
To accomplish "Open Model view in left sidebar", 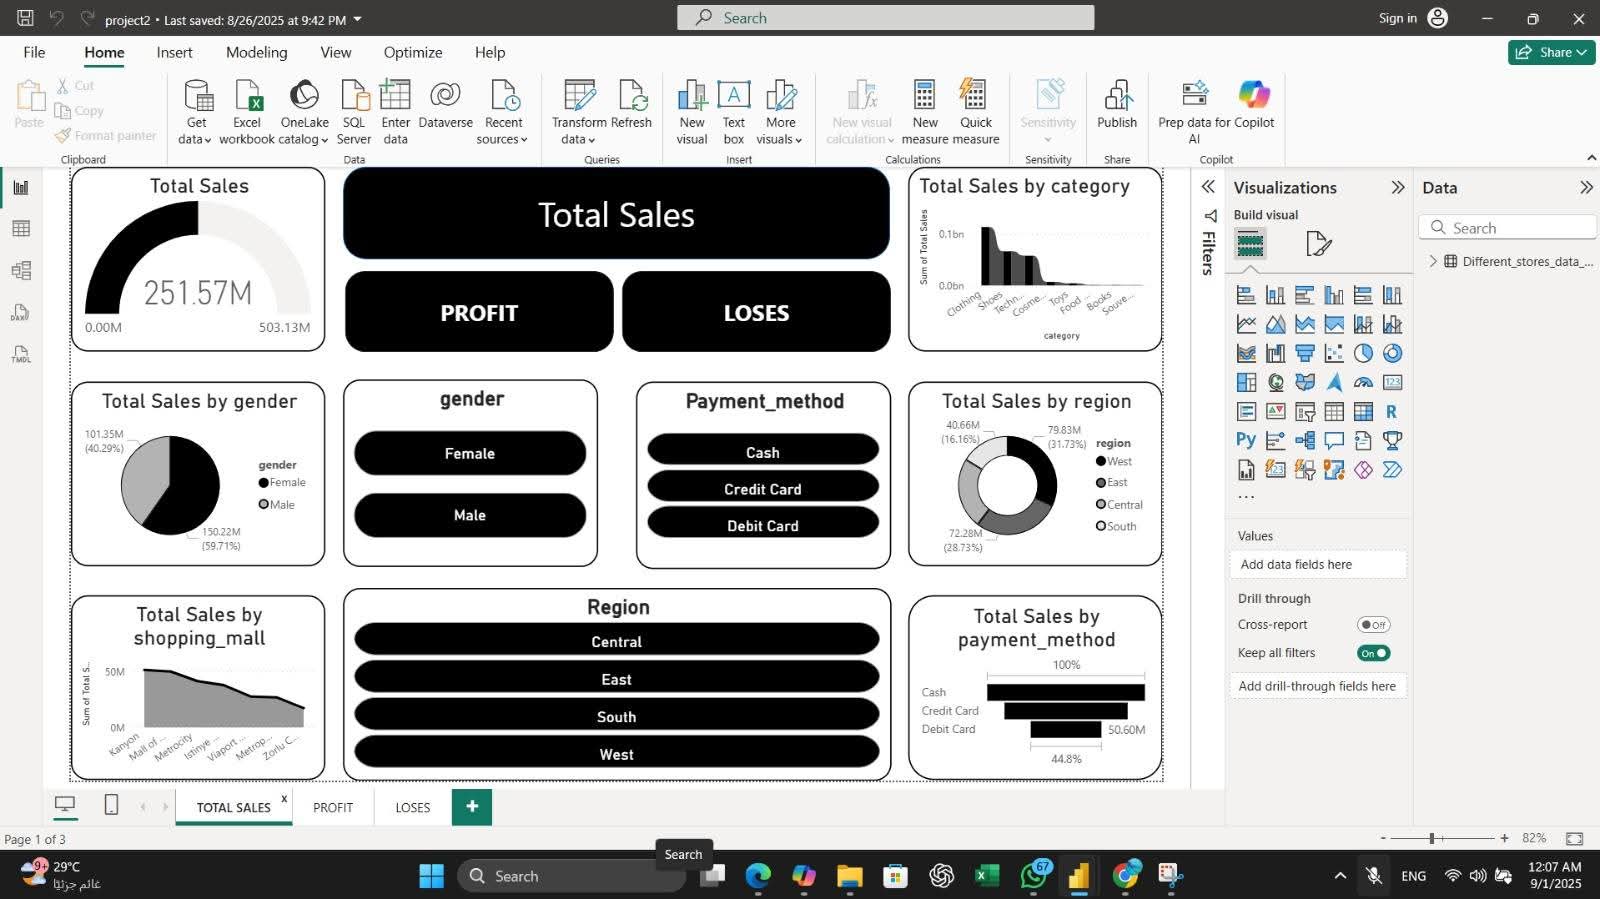I will coord(21,271).
